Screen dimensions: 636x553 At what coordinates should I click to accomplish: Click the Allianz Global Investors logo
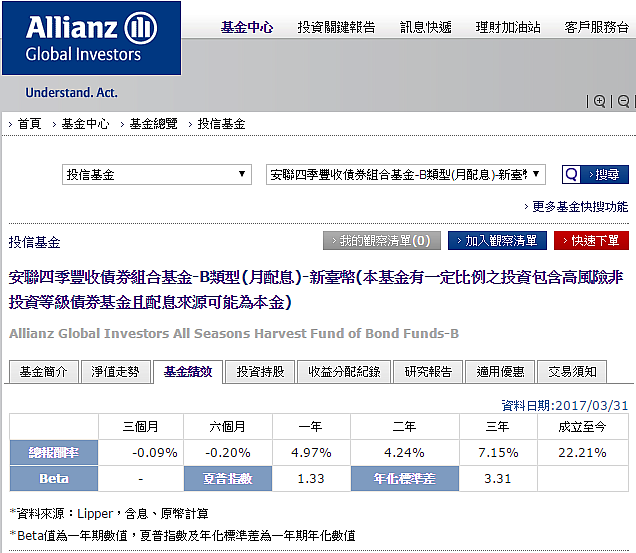click(92, 38)
